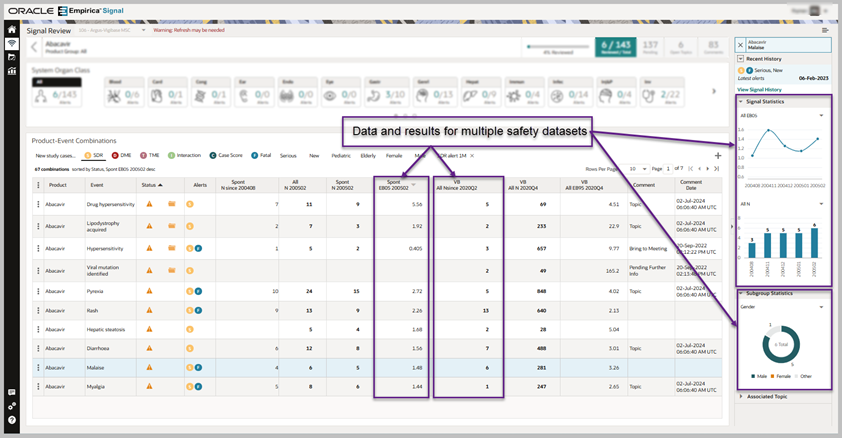Click the Gender donut chart
Viewport: 842px width, 438px height.
point(781,344)
